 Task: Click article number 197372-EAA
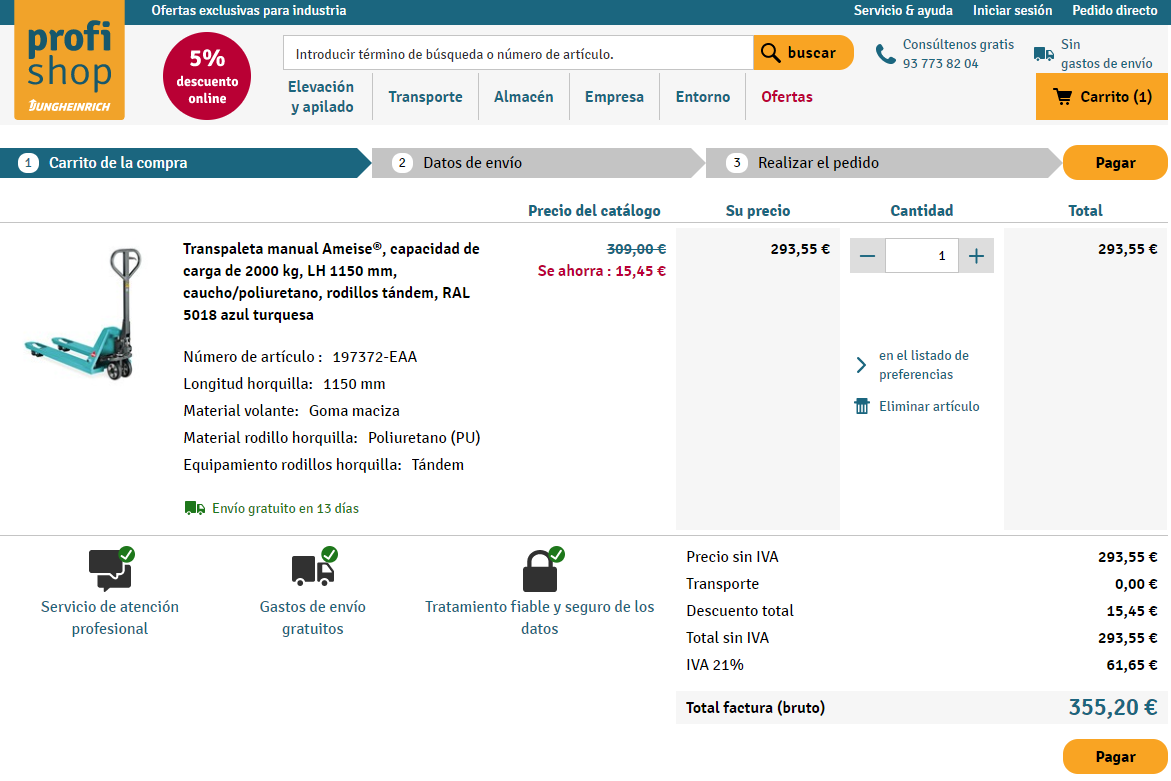tap(375, 357)
